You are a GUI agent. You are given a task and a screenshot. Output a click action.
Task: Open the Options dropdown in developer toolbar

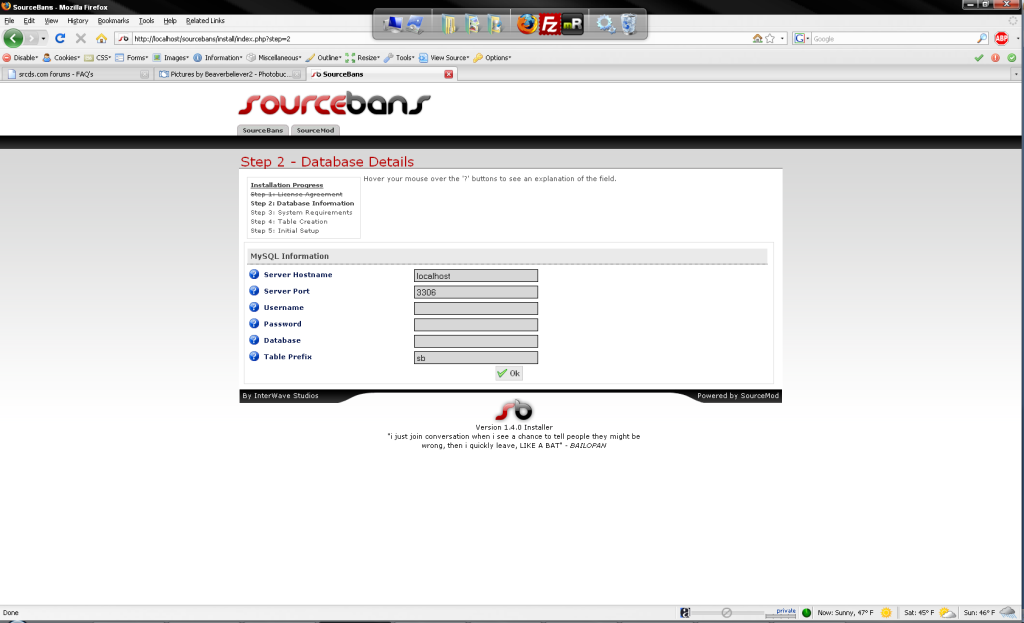click(492, 57)
